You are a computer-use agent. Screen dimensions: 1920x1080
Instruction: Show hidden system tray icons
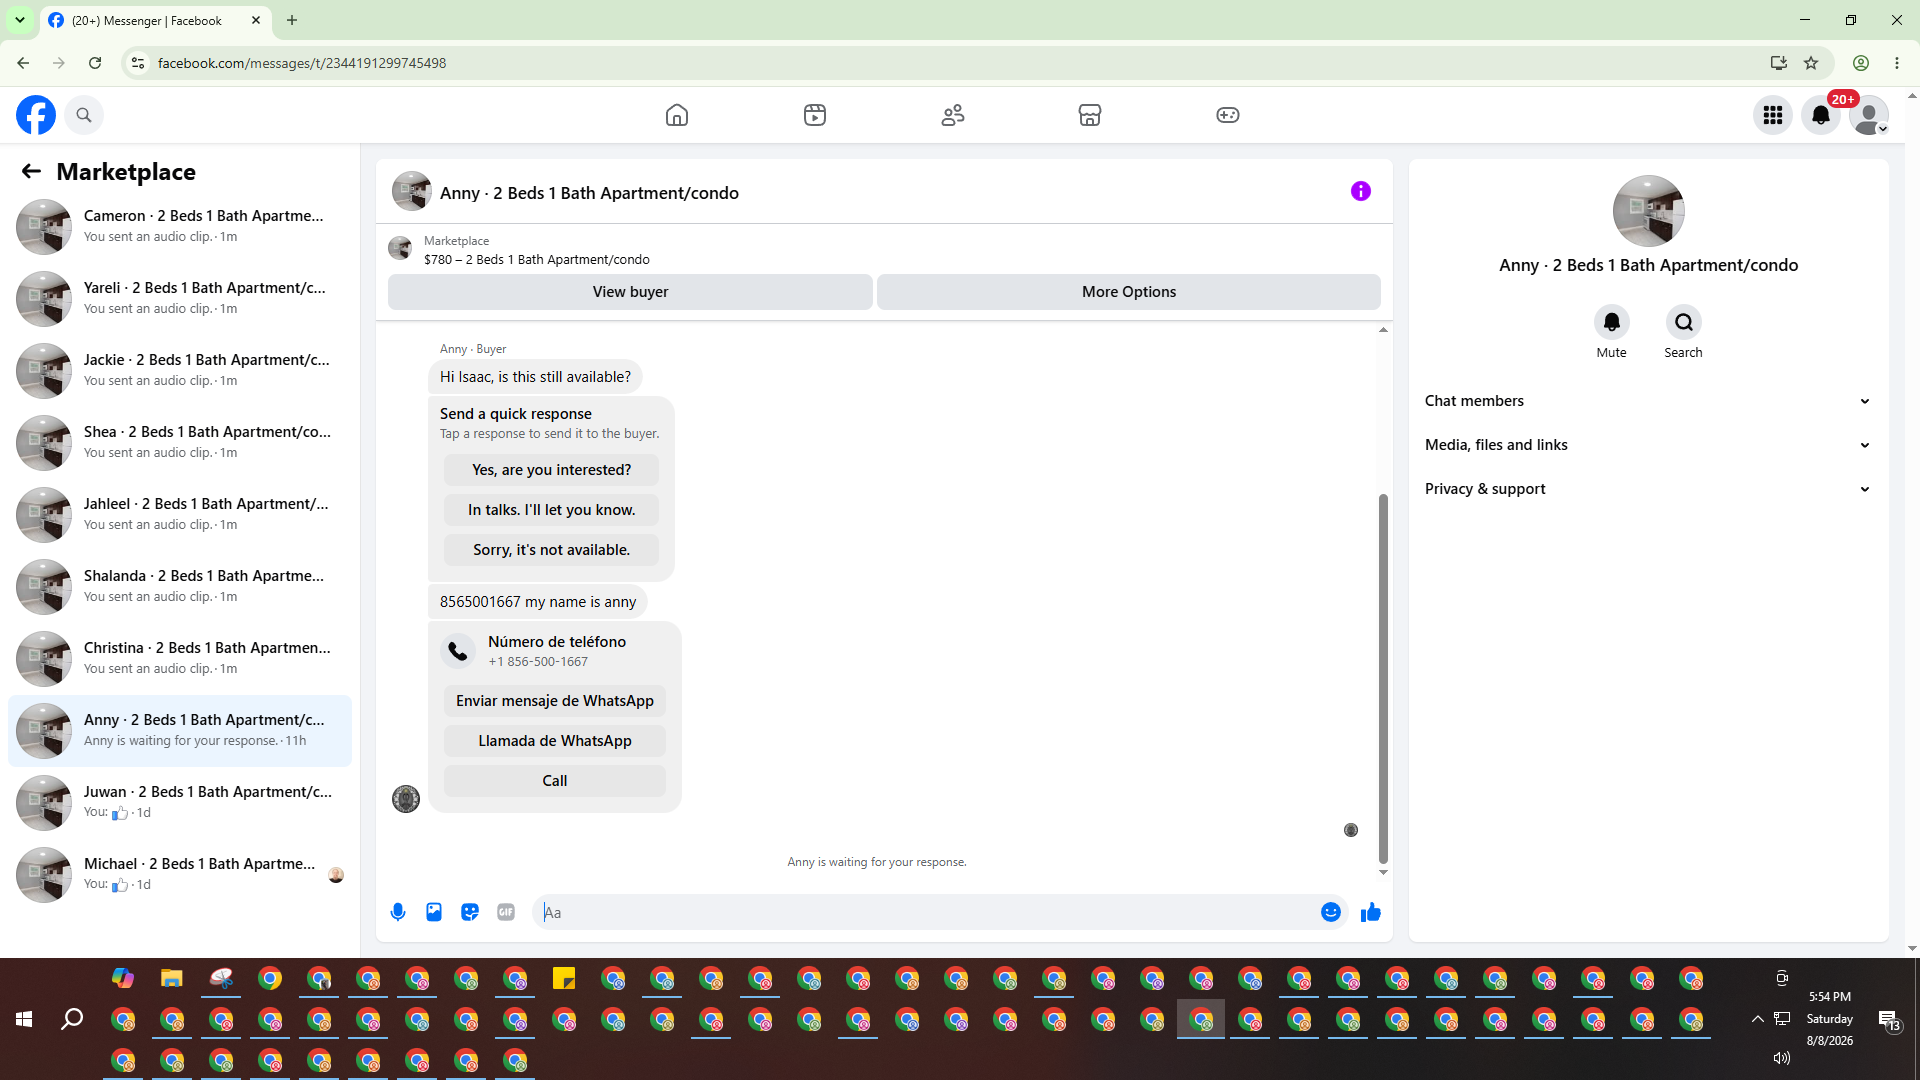click(x=1757, y=1019)
